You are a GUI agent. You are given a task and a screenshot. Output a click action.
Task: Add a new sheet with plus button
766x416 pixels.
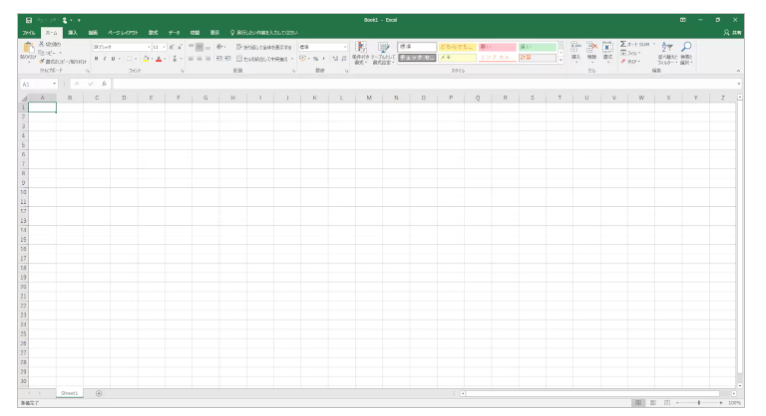click(x=98, y=393)
